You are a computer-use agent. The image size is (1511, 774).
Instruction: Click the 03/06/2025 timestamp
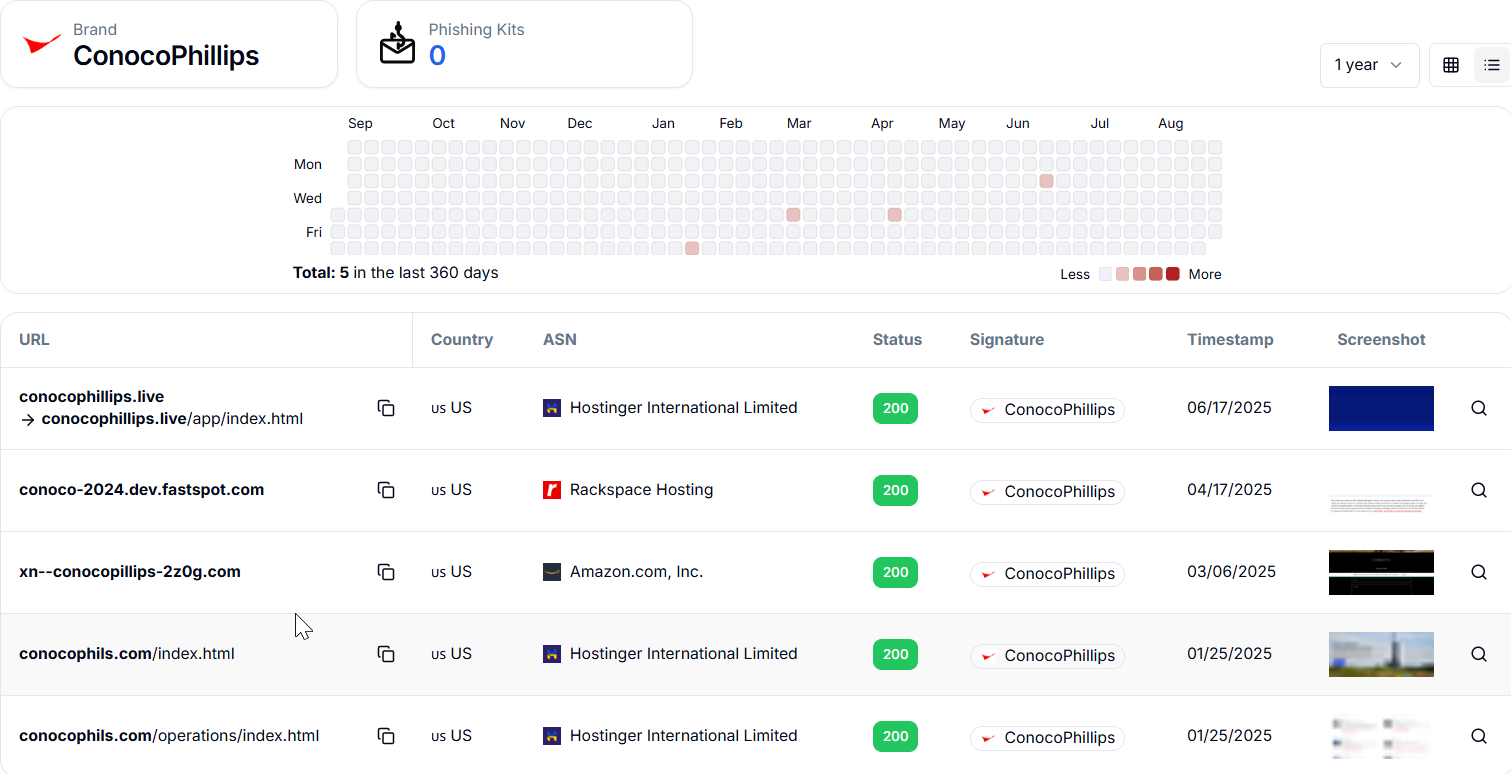[x=1231, y=572]
